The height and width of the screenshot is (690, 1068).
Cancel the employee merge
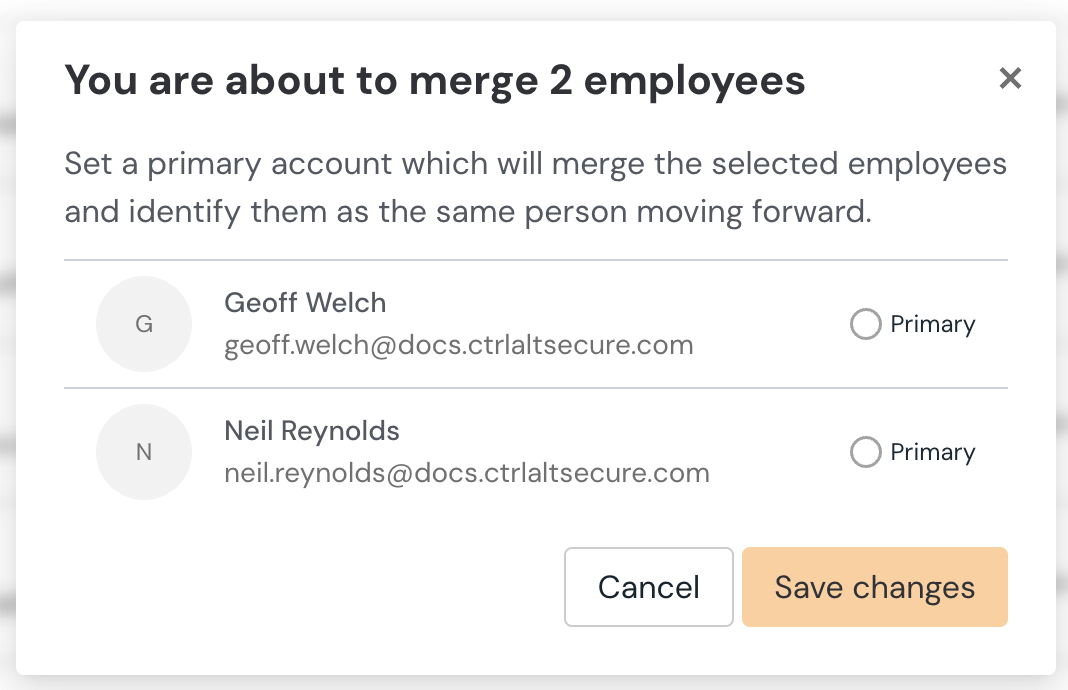(x=648, y=587)
